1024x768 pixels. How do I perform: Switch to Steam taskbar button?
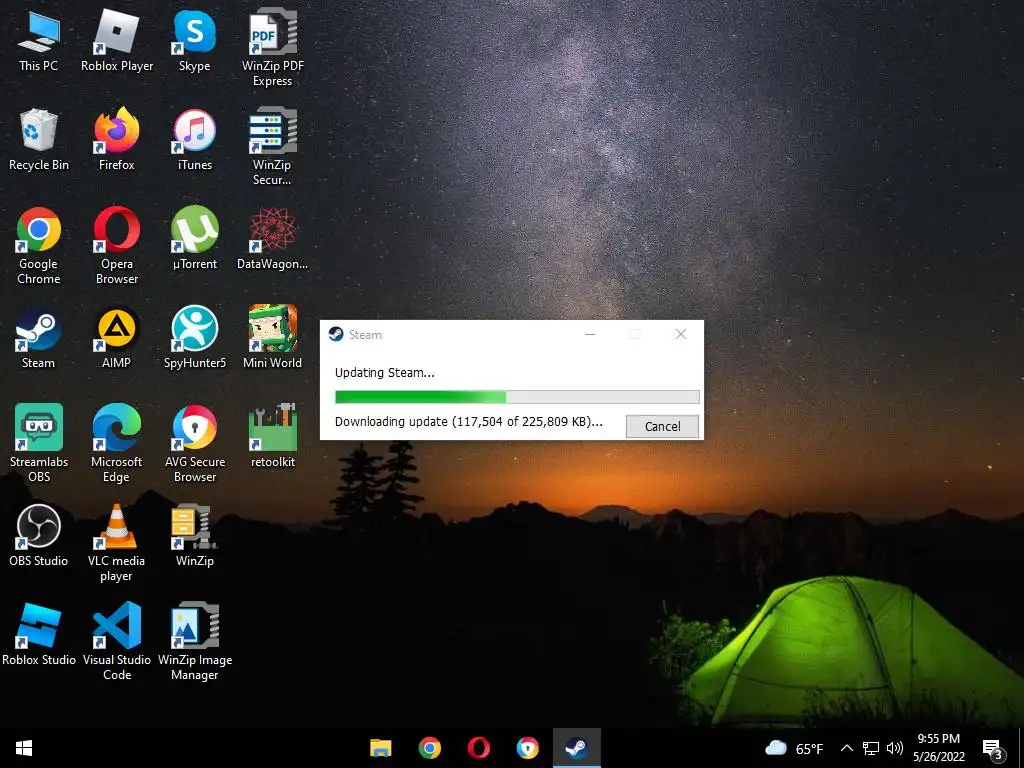[x=577, y=748]
